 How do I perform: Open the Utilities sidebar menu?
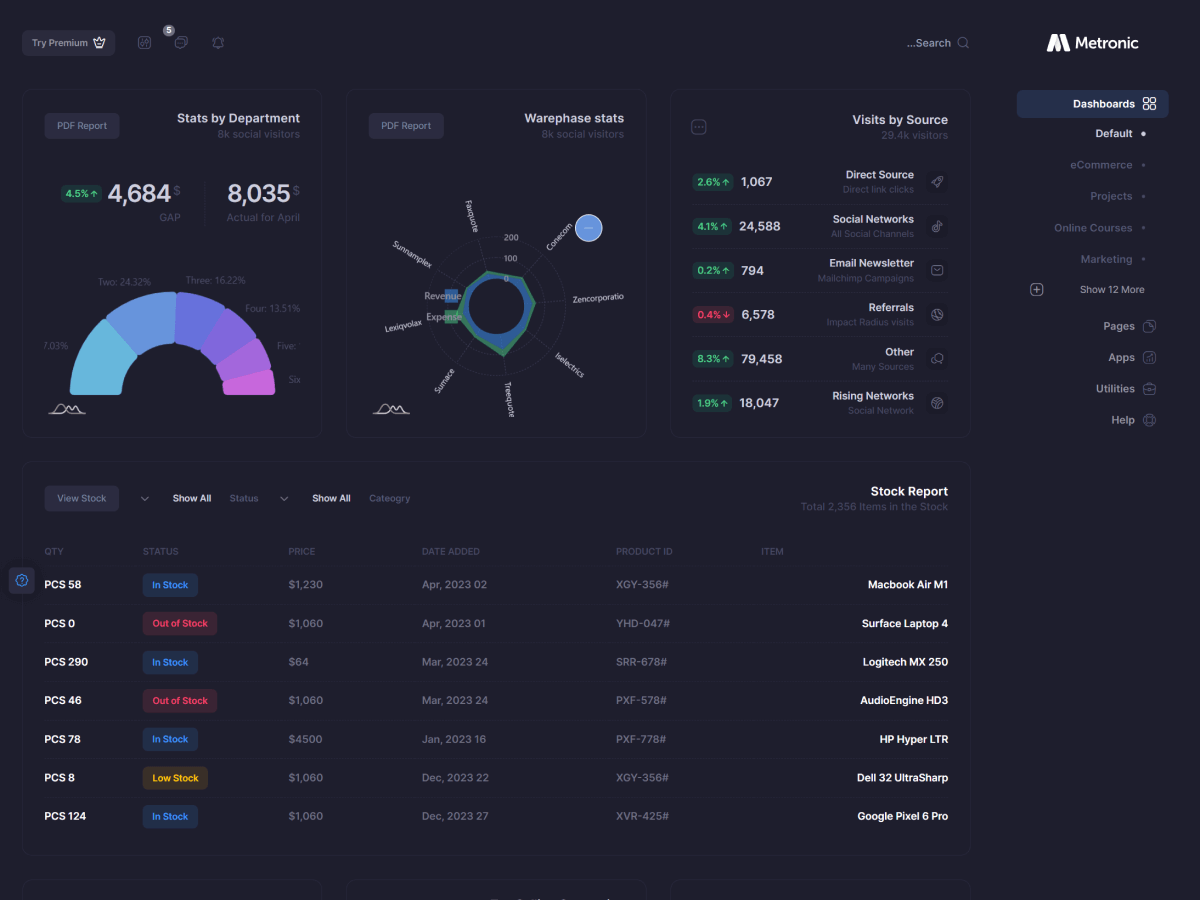pyautogui.click(x=1115, y=389)
